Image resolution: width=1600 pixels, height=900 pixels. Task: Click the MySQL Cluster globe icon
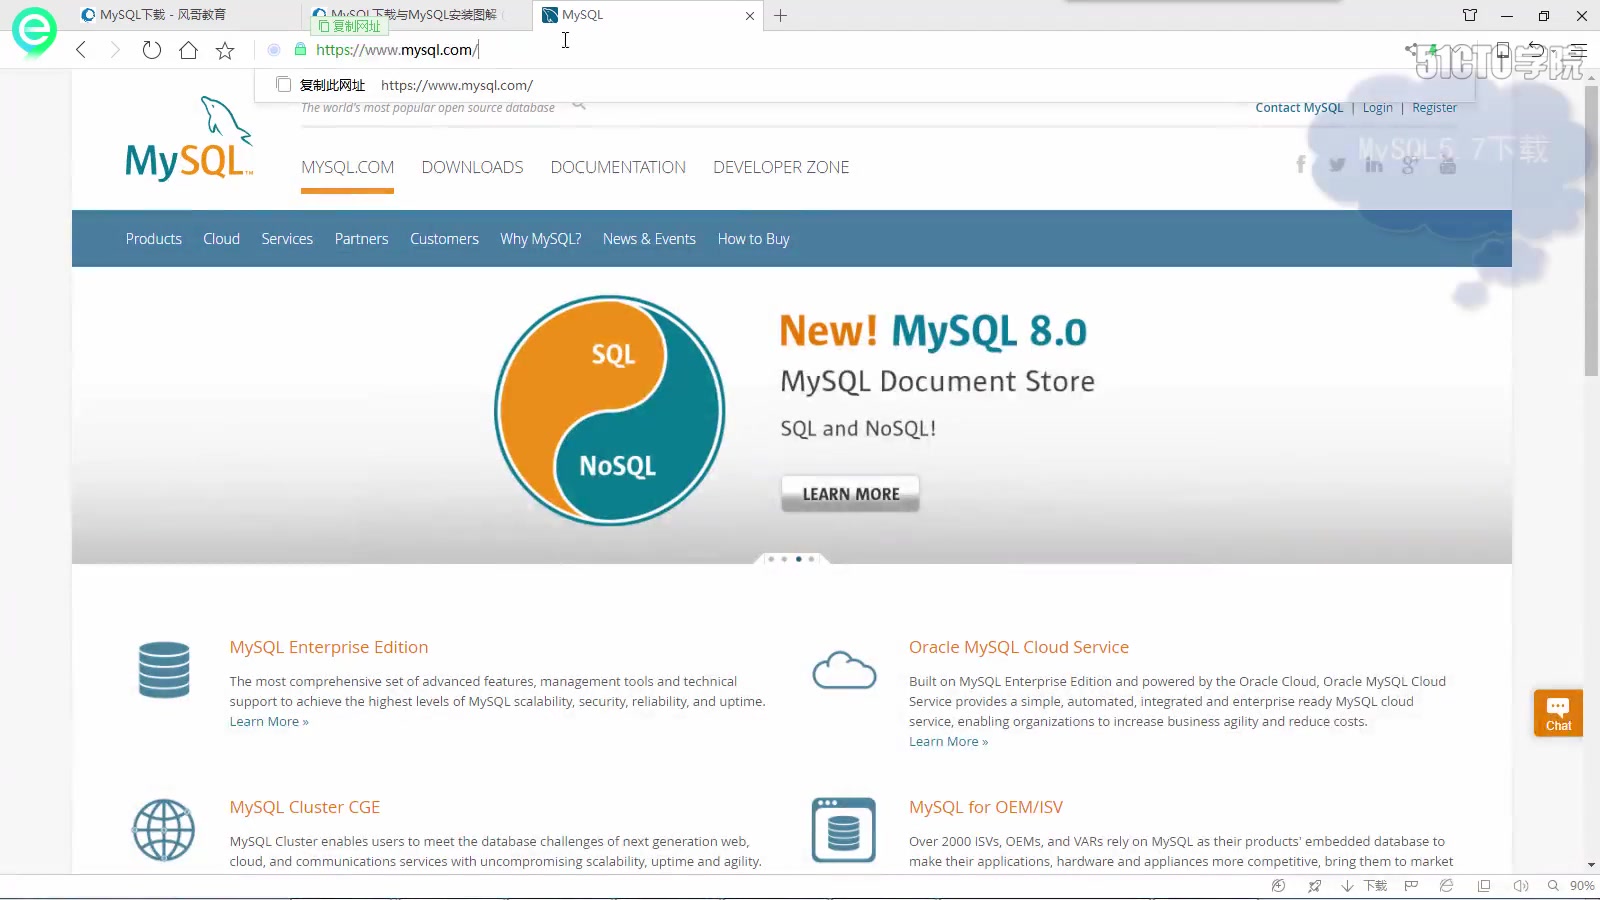pos(164,830)
